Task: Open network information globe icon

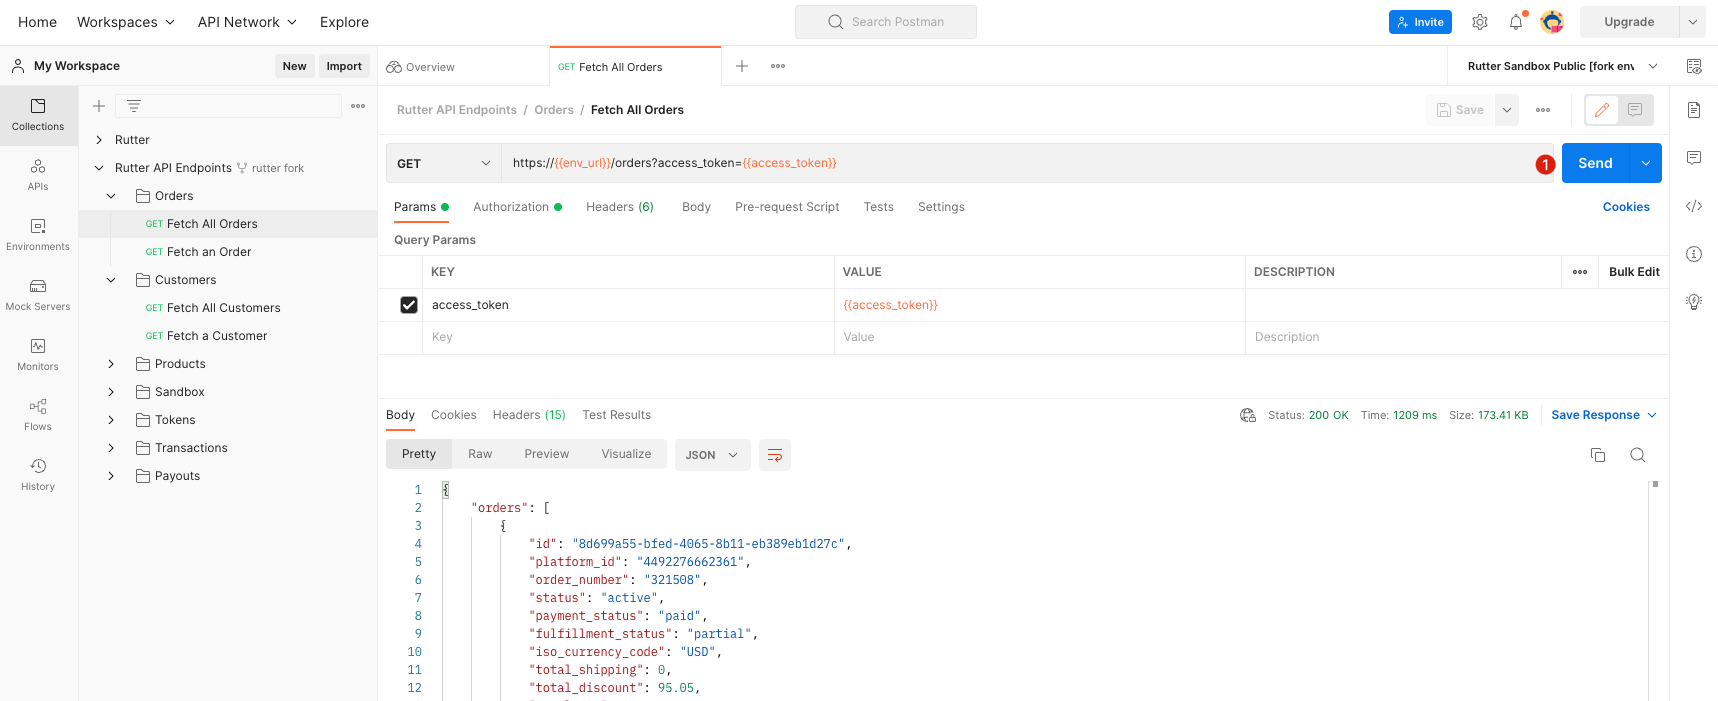Action: pyautogui.click(x=1248, y=415)
